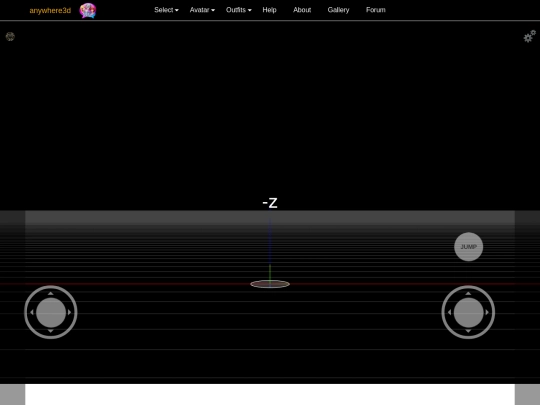The height and width of the screenshot is (405, 540).
Task: Click the left joystick center knob
Action: click(51, 312)
